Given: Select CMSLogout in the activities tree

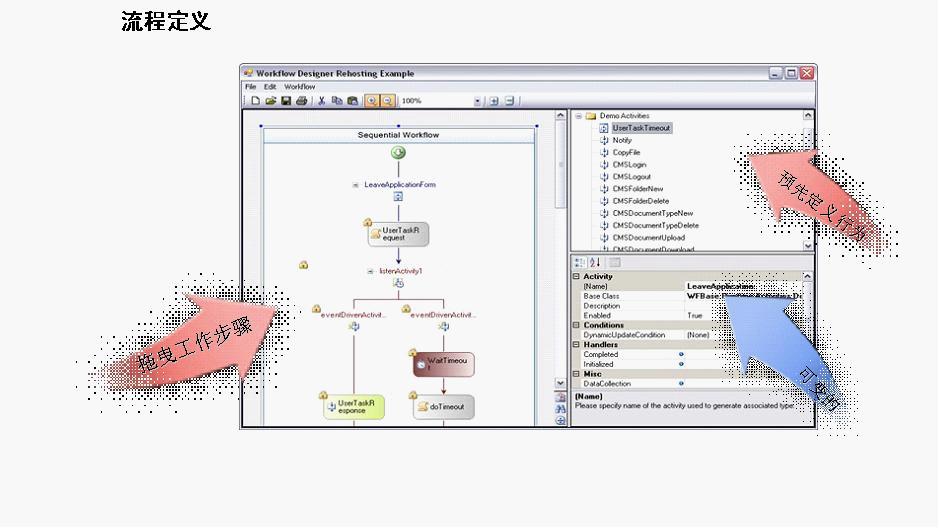Looking at the screenshot, I should 631,177.
